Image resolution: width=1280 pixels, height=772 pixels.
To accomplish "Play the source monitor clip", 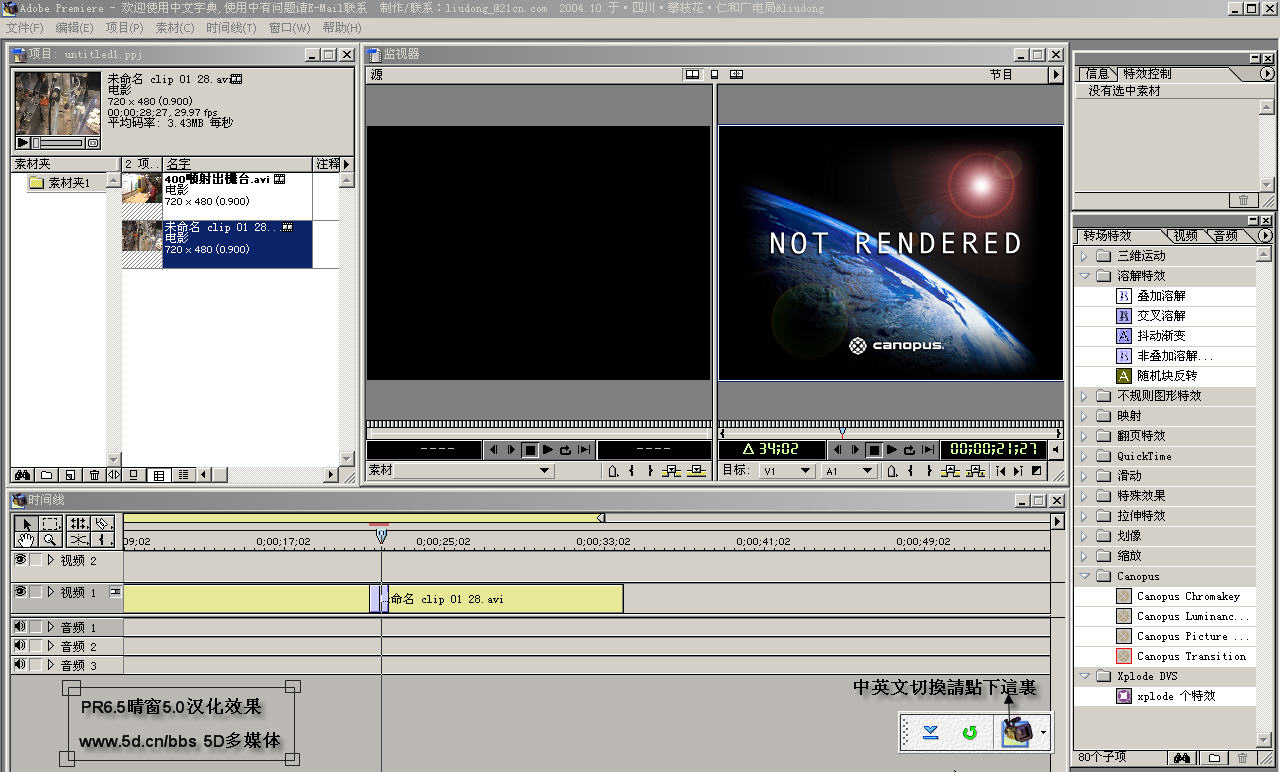I will coord(548,450).
